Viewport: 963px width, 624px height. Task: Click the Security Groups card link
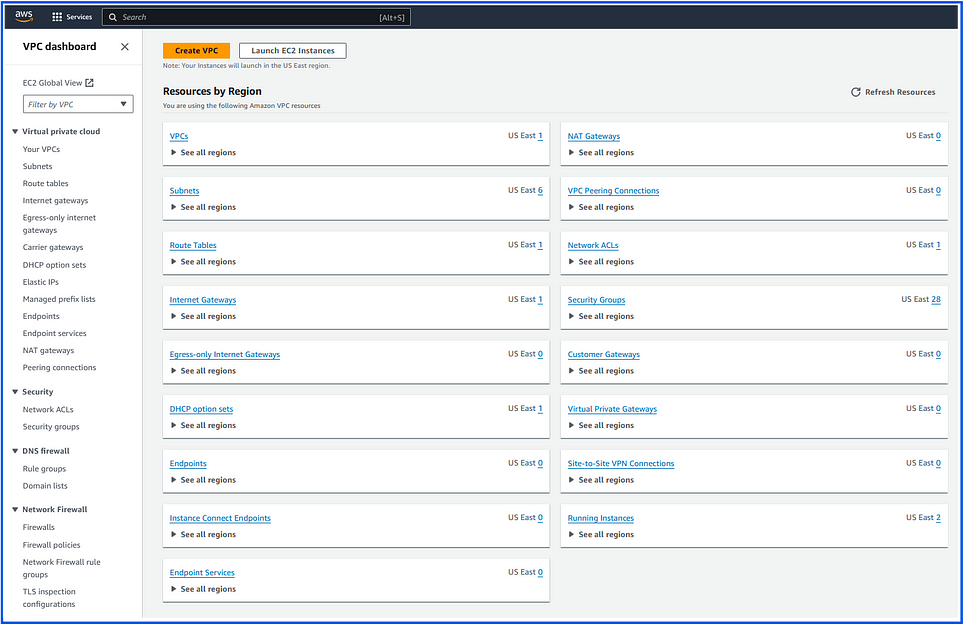pos(596,300)
